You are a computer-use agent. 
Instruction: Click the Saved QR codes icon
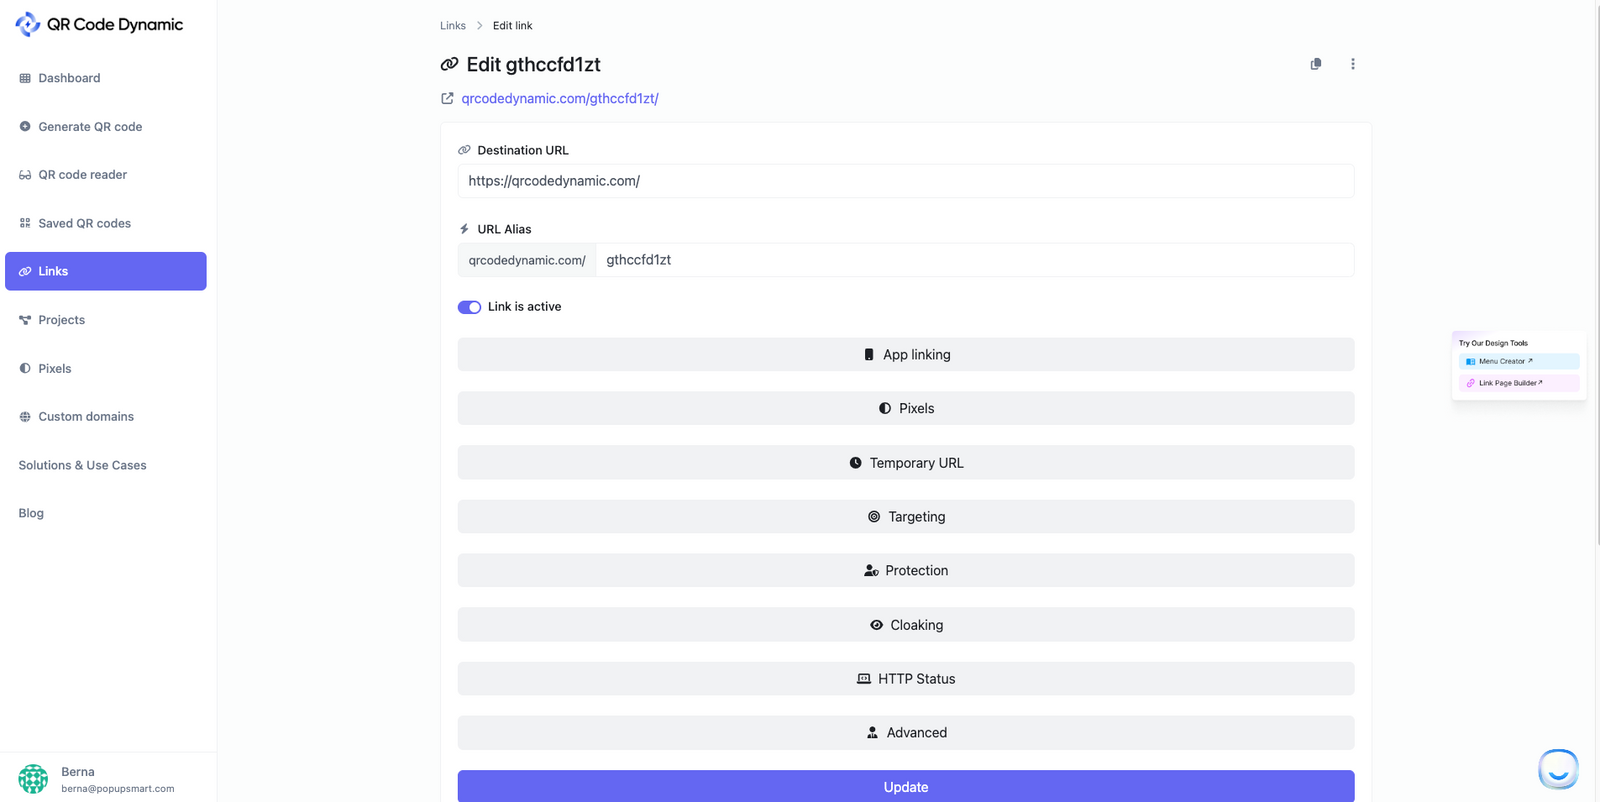(24, 222)
